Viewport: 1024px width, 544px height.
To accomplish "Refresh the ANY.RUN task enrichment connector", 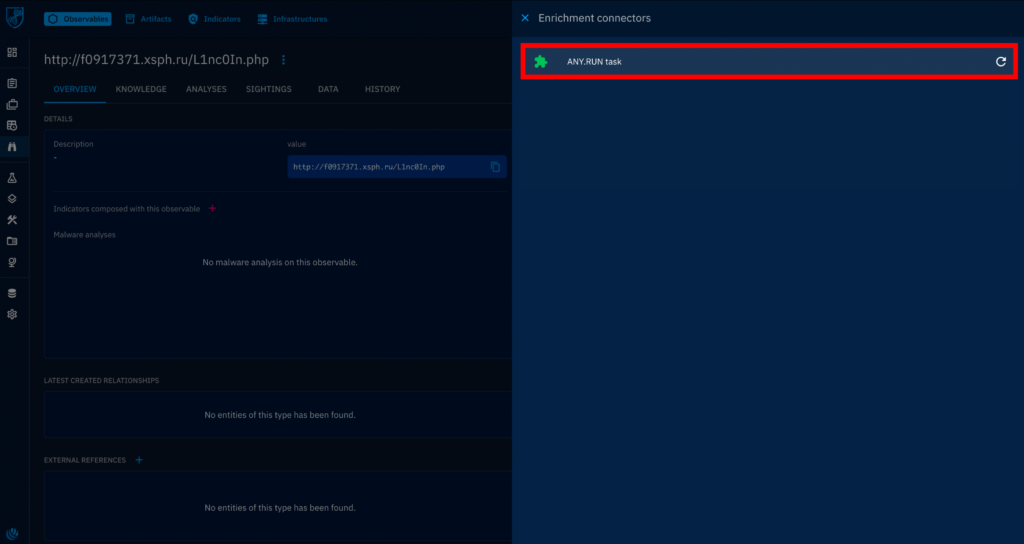I will point(1000,62).
